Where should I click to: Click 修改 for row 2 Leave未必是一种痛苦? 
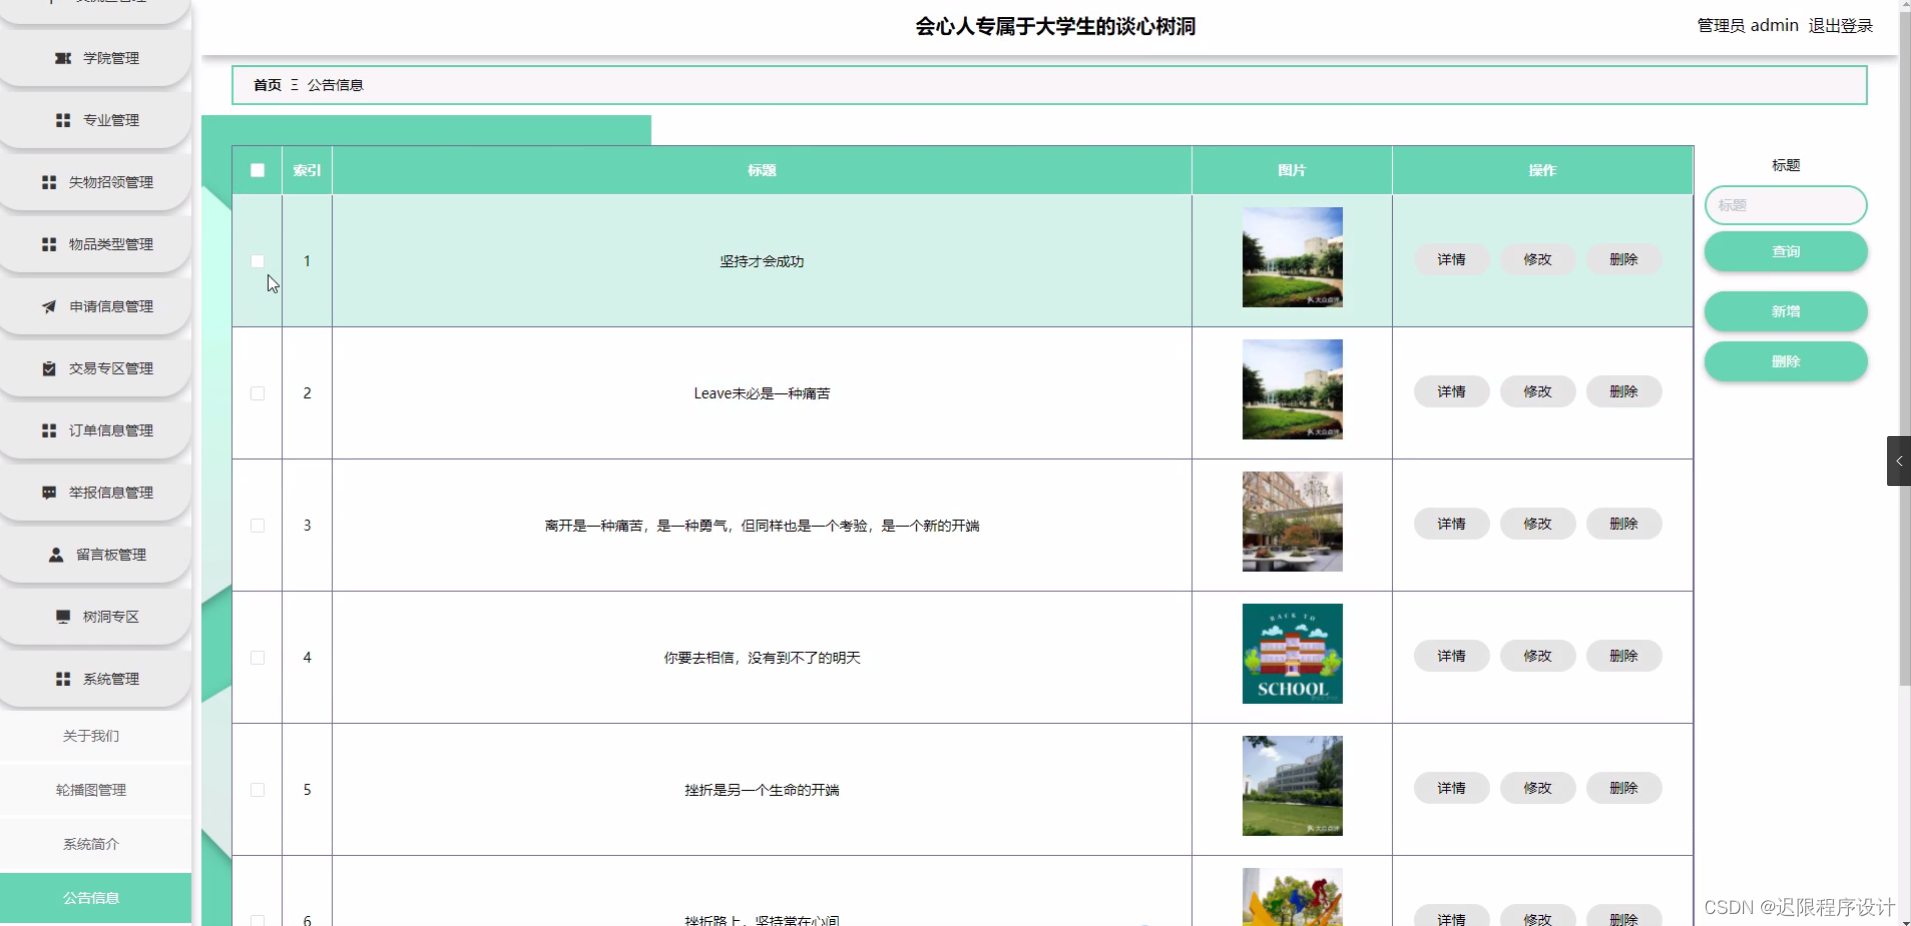1537,391
